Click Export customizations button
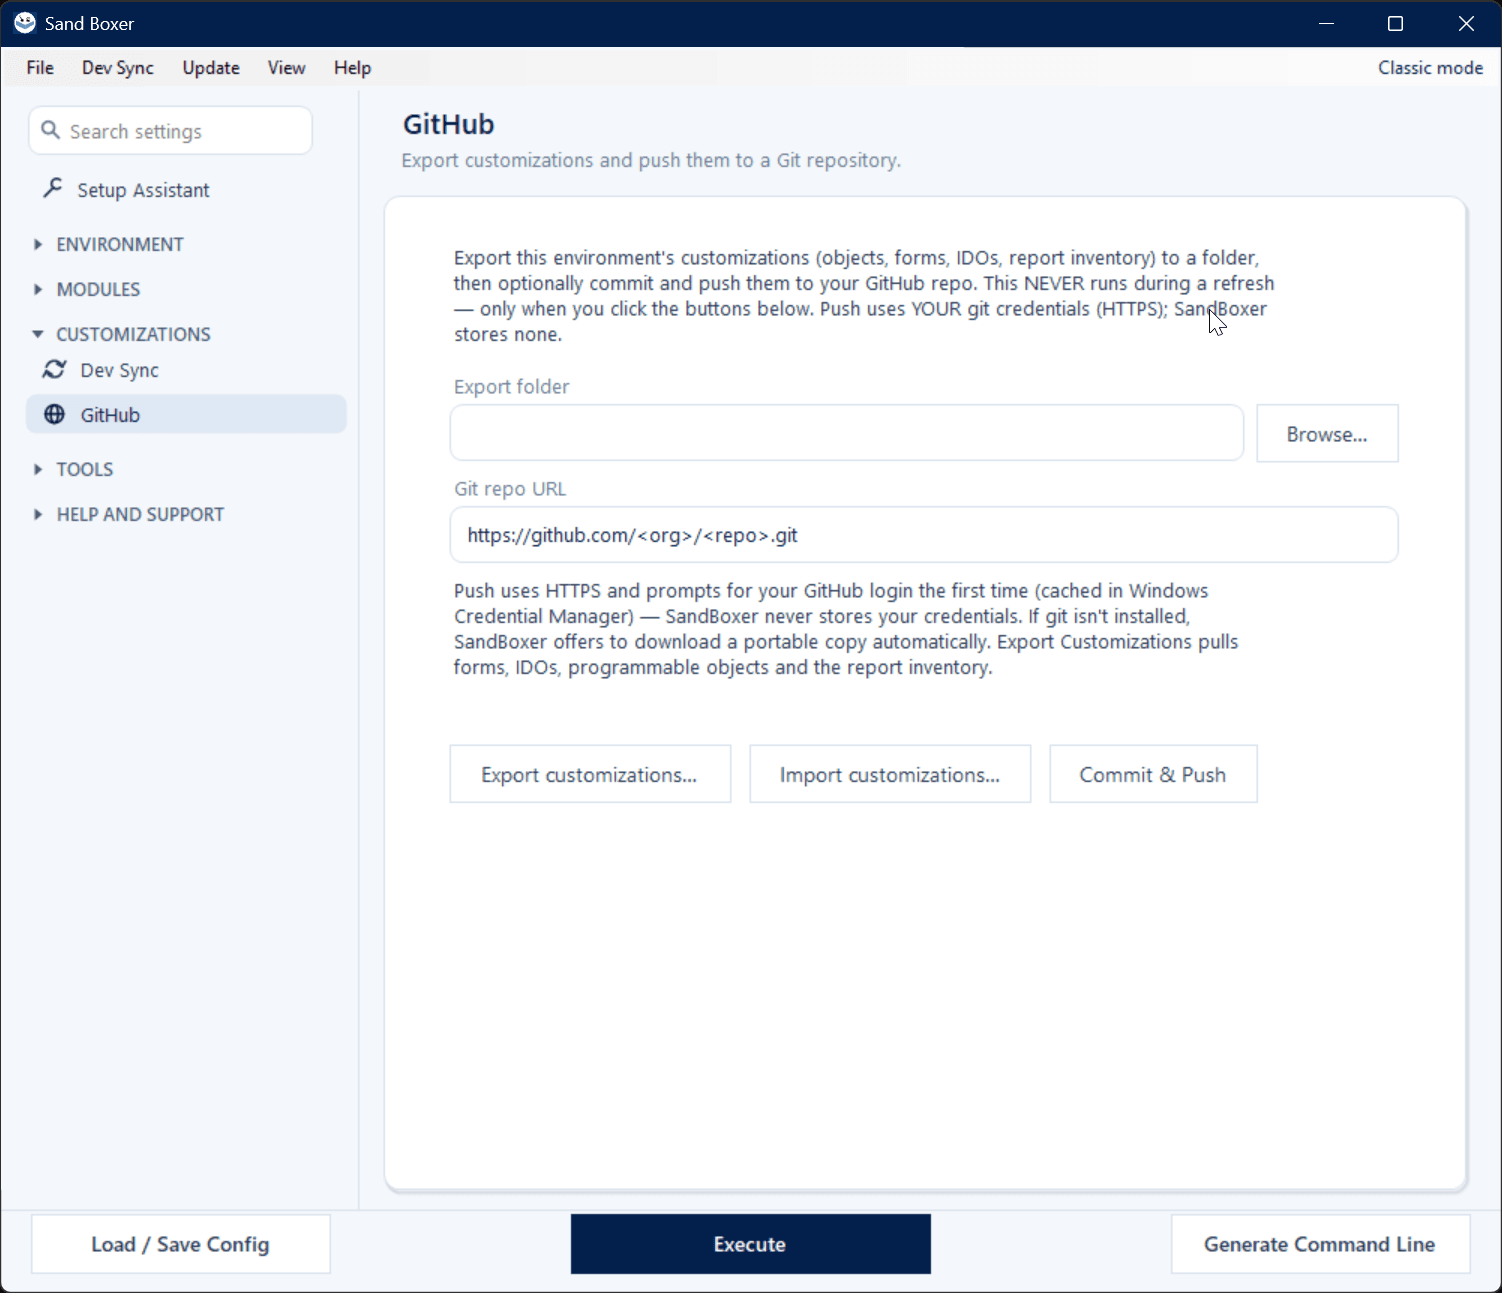1502x1293 pixels. 590,775
